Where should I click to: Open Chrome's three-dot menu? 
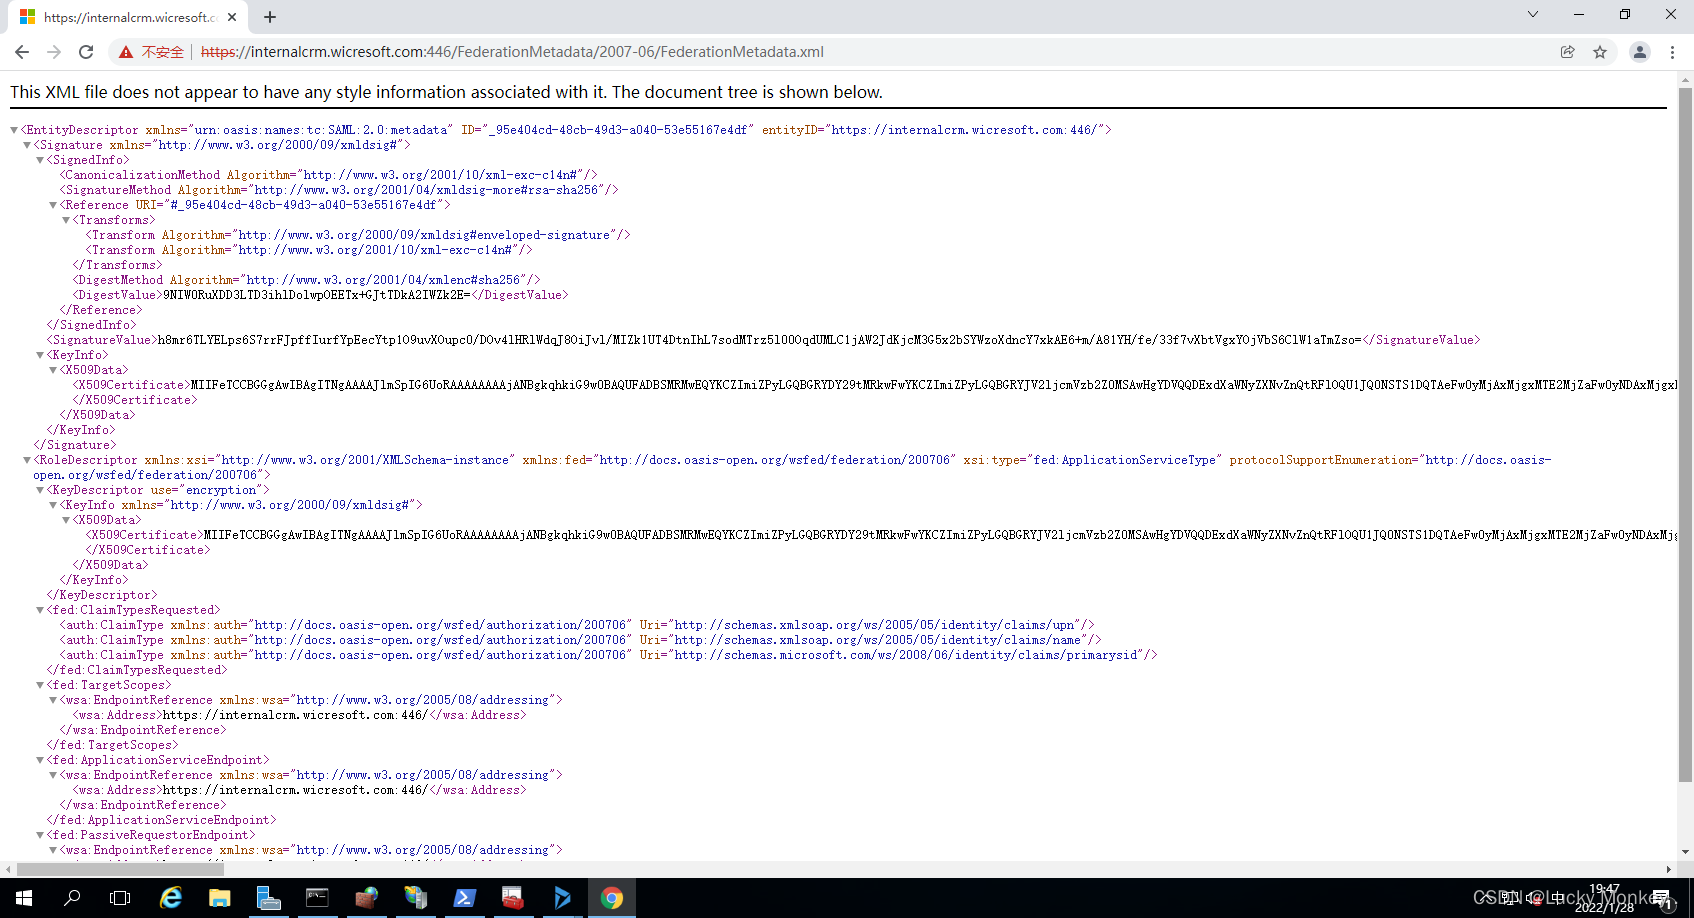[x=1672, y=52]
